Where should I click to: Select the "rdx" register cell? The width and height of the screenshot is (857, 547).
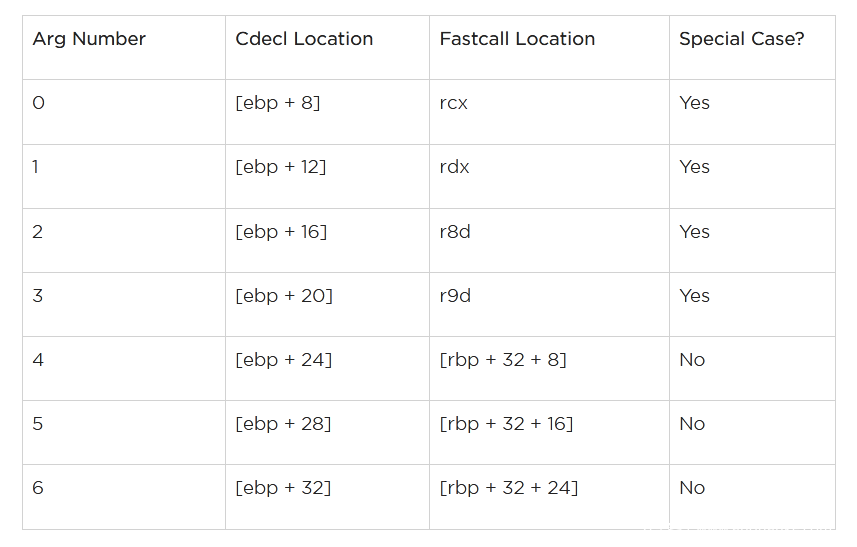[454, 167]
